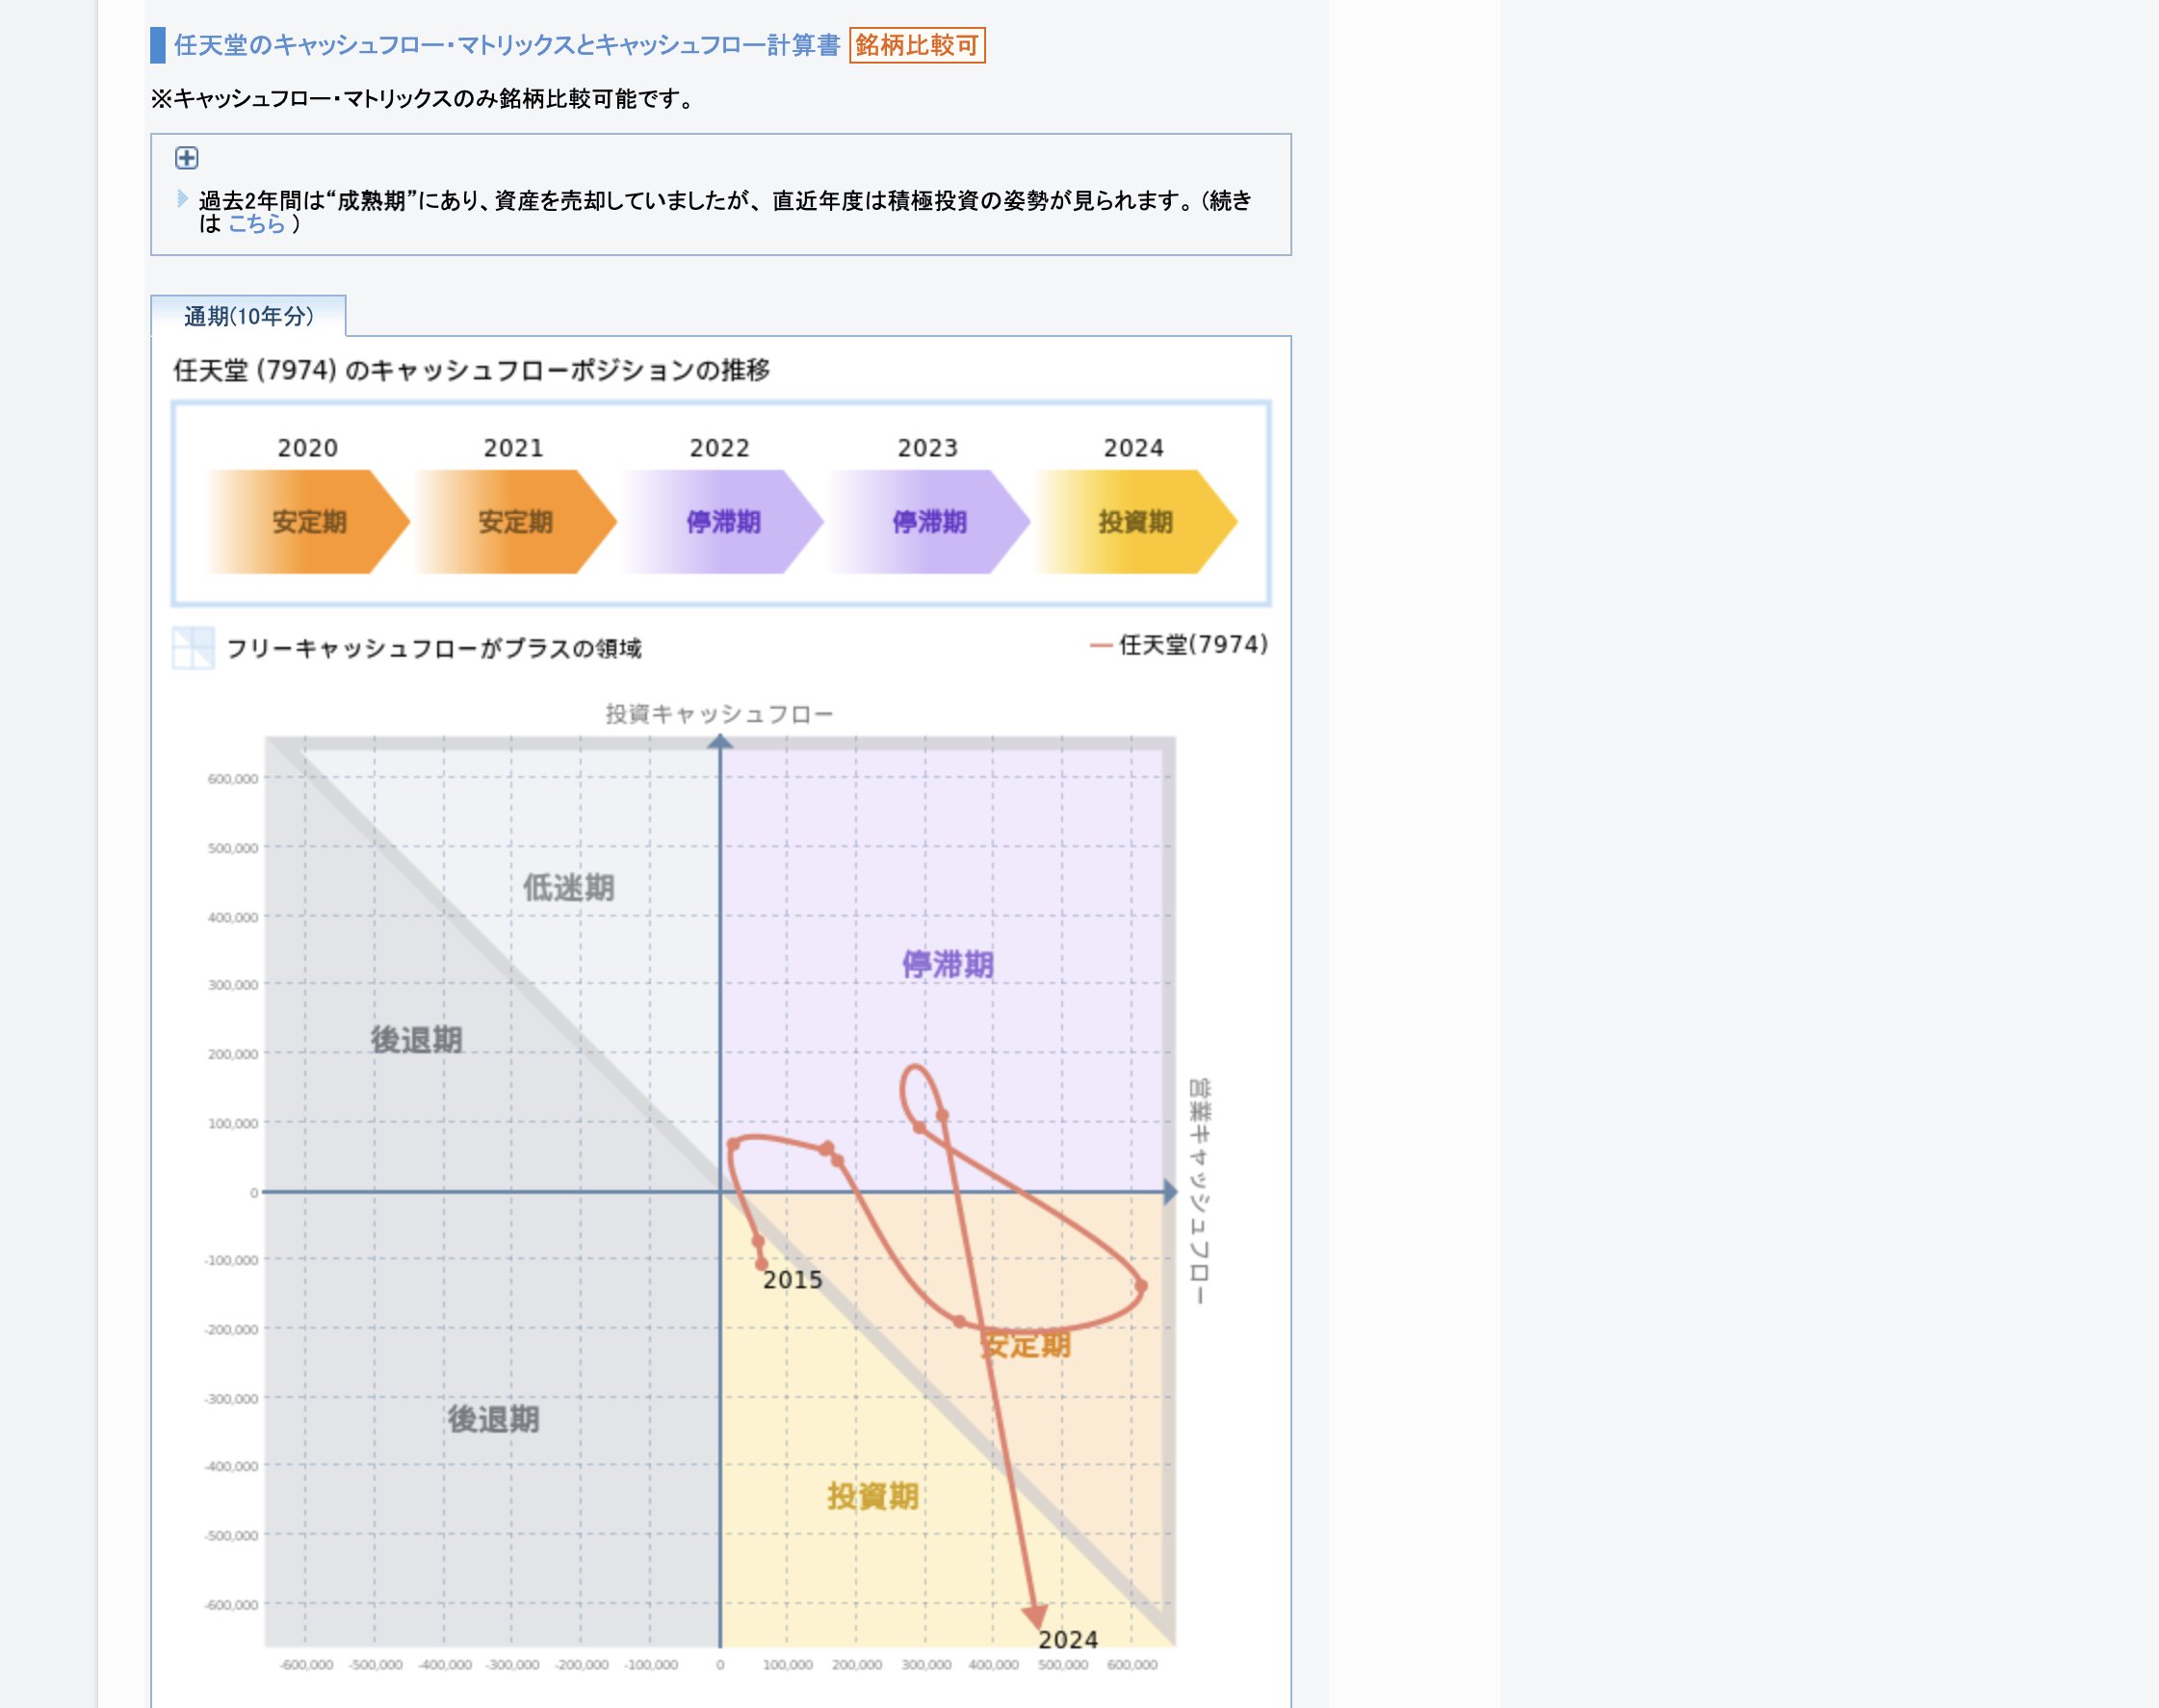Expand the plus icon in summary box

[186, 158]
